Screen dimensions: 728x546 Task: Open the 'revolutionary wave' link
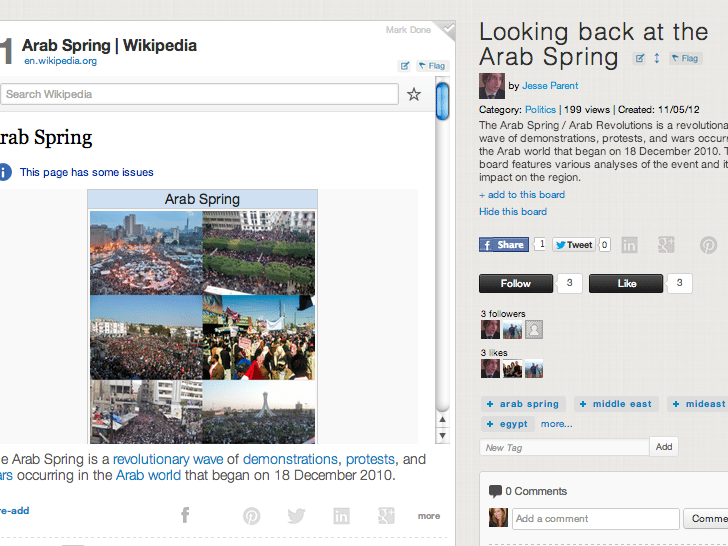point(168,459)
